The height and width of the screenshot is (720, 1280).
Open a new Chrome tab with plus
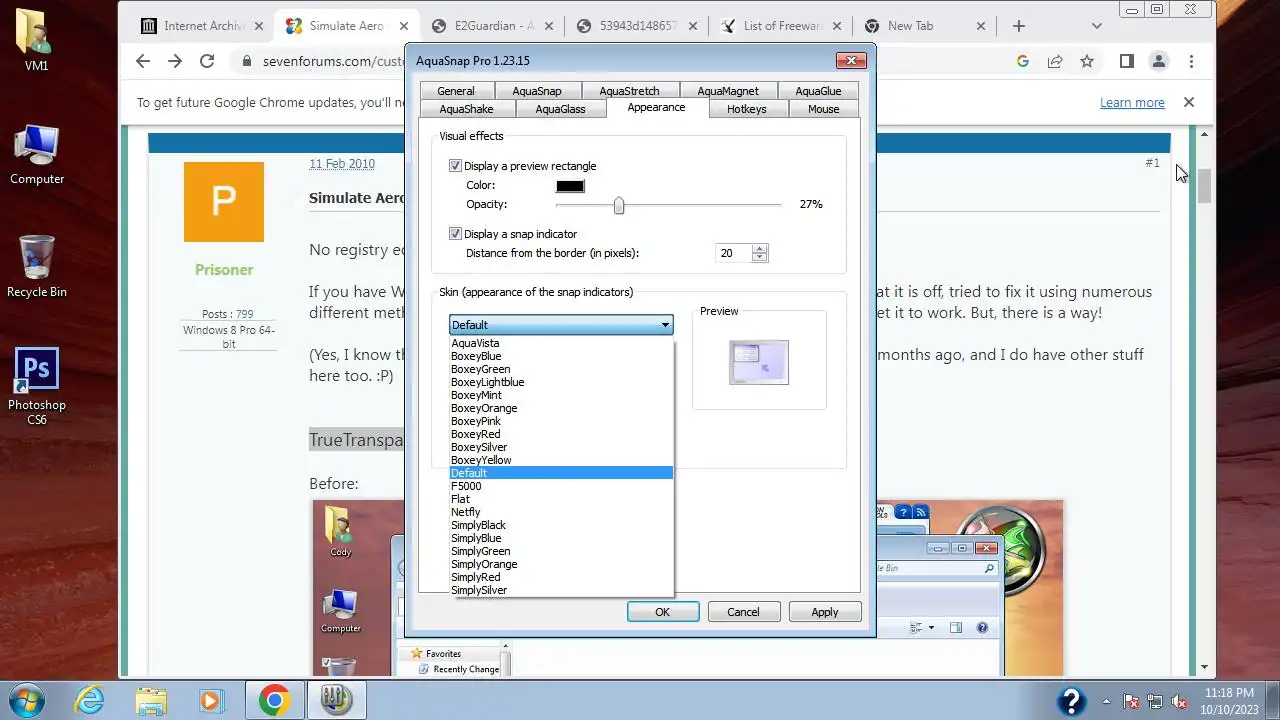click(1019, 26)
